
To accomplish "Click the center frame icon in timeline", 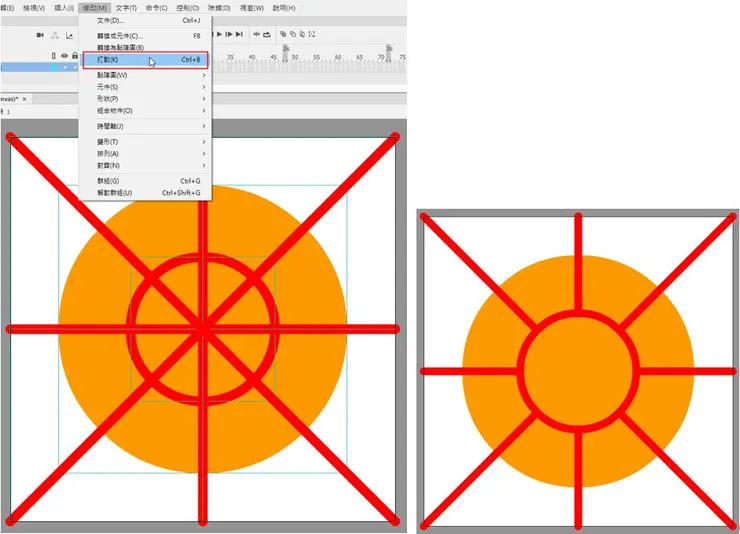I will click(256, 34).
